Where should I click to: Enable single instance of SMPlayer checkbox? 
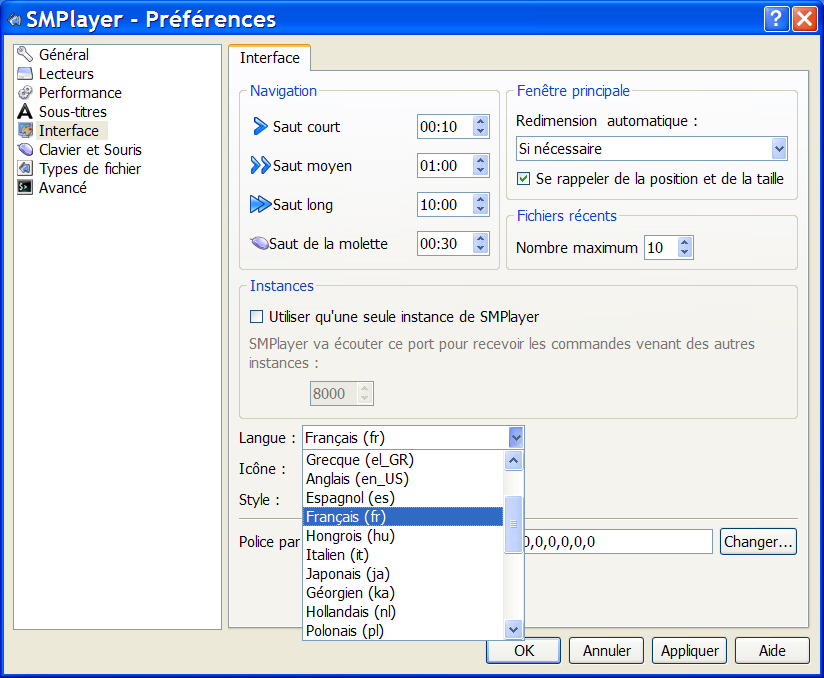tap(256, 316)
